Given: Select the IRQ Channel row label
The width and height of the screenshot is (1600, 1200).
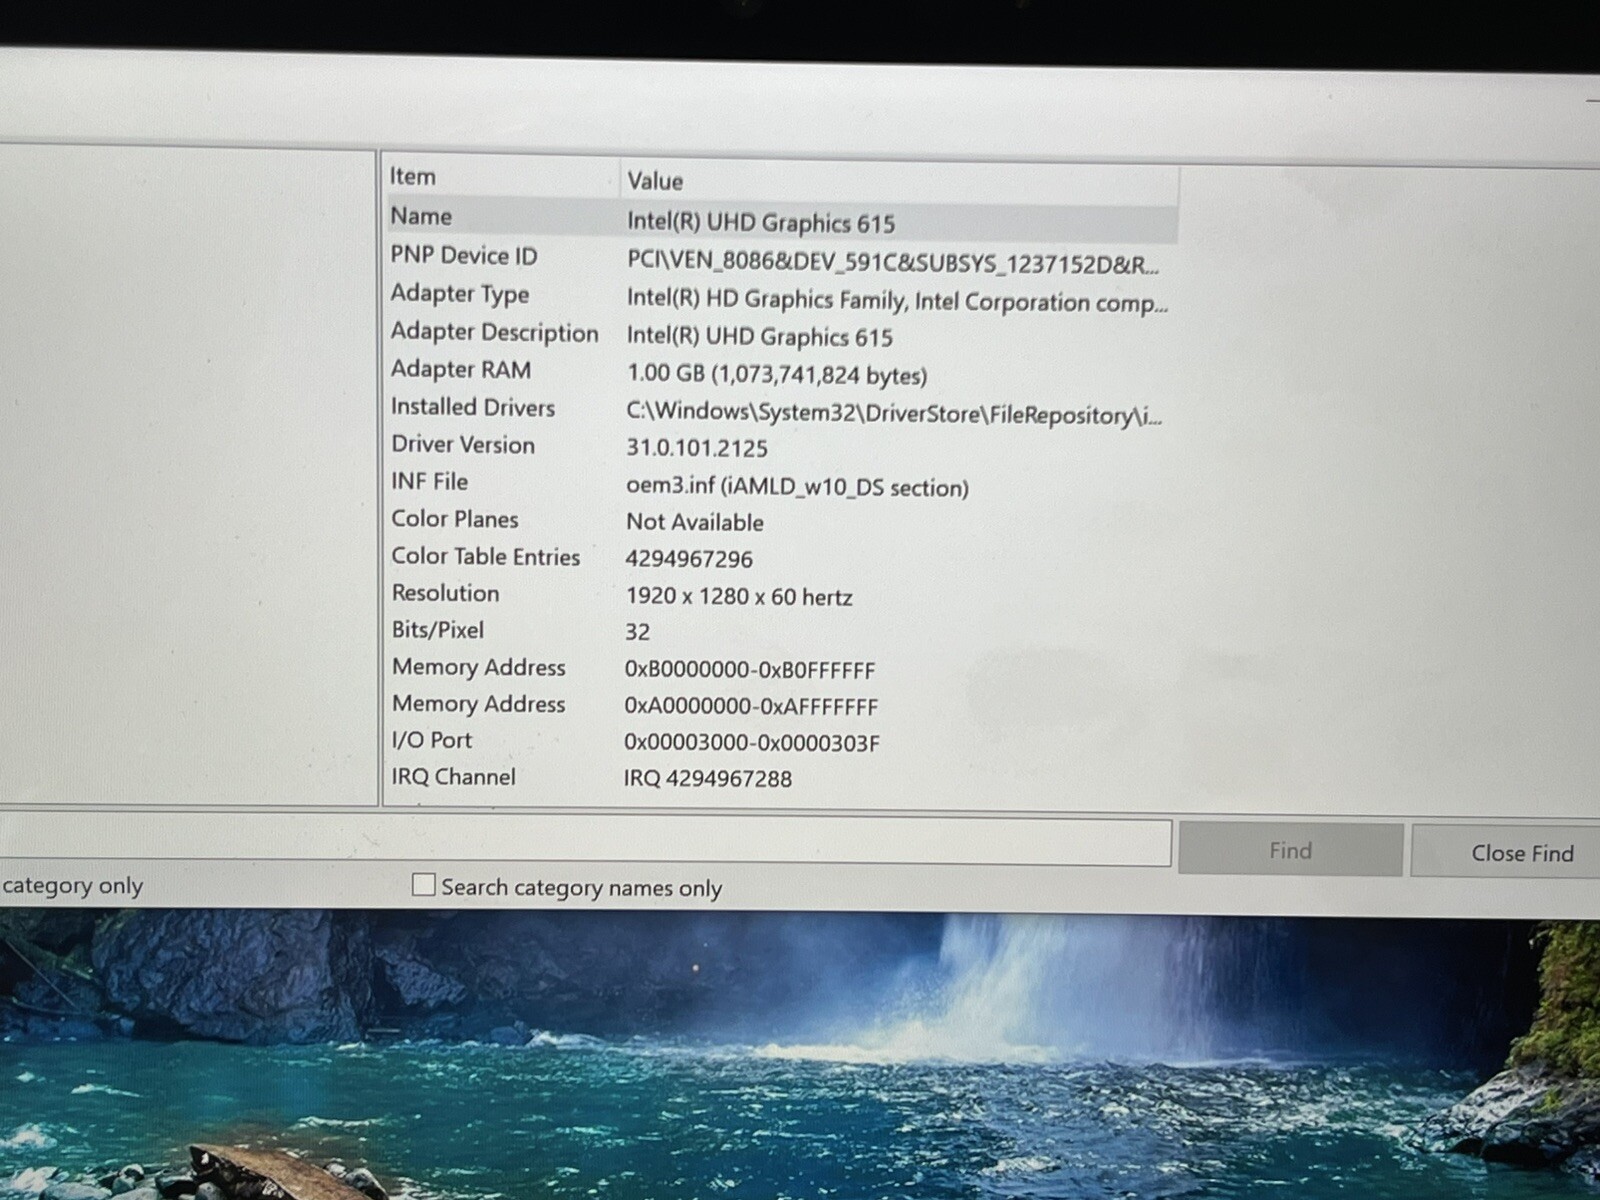Looking at the screenshot, I should tap(454, 776).
